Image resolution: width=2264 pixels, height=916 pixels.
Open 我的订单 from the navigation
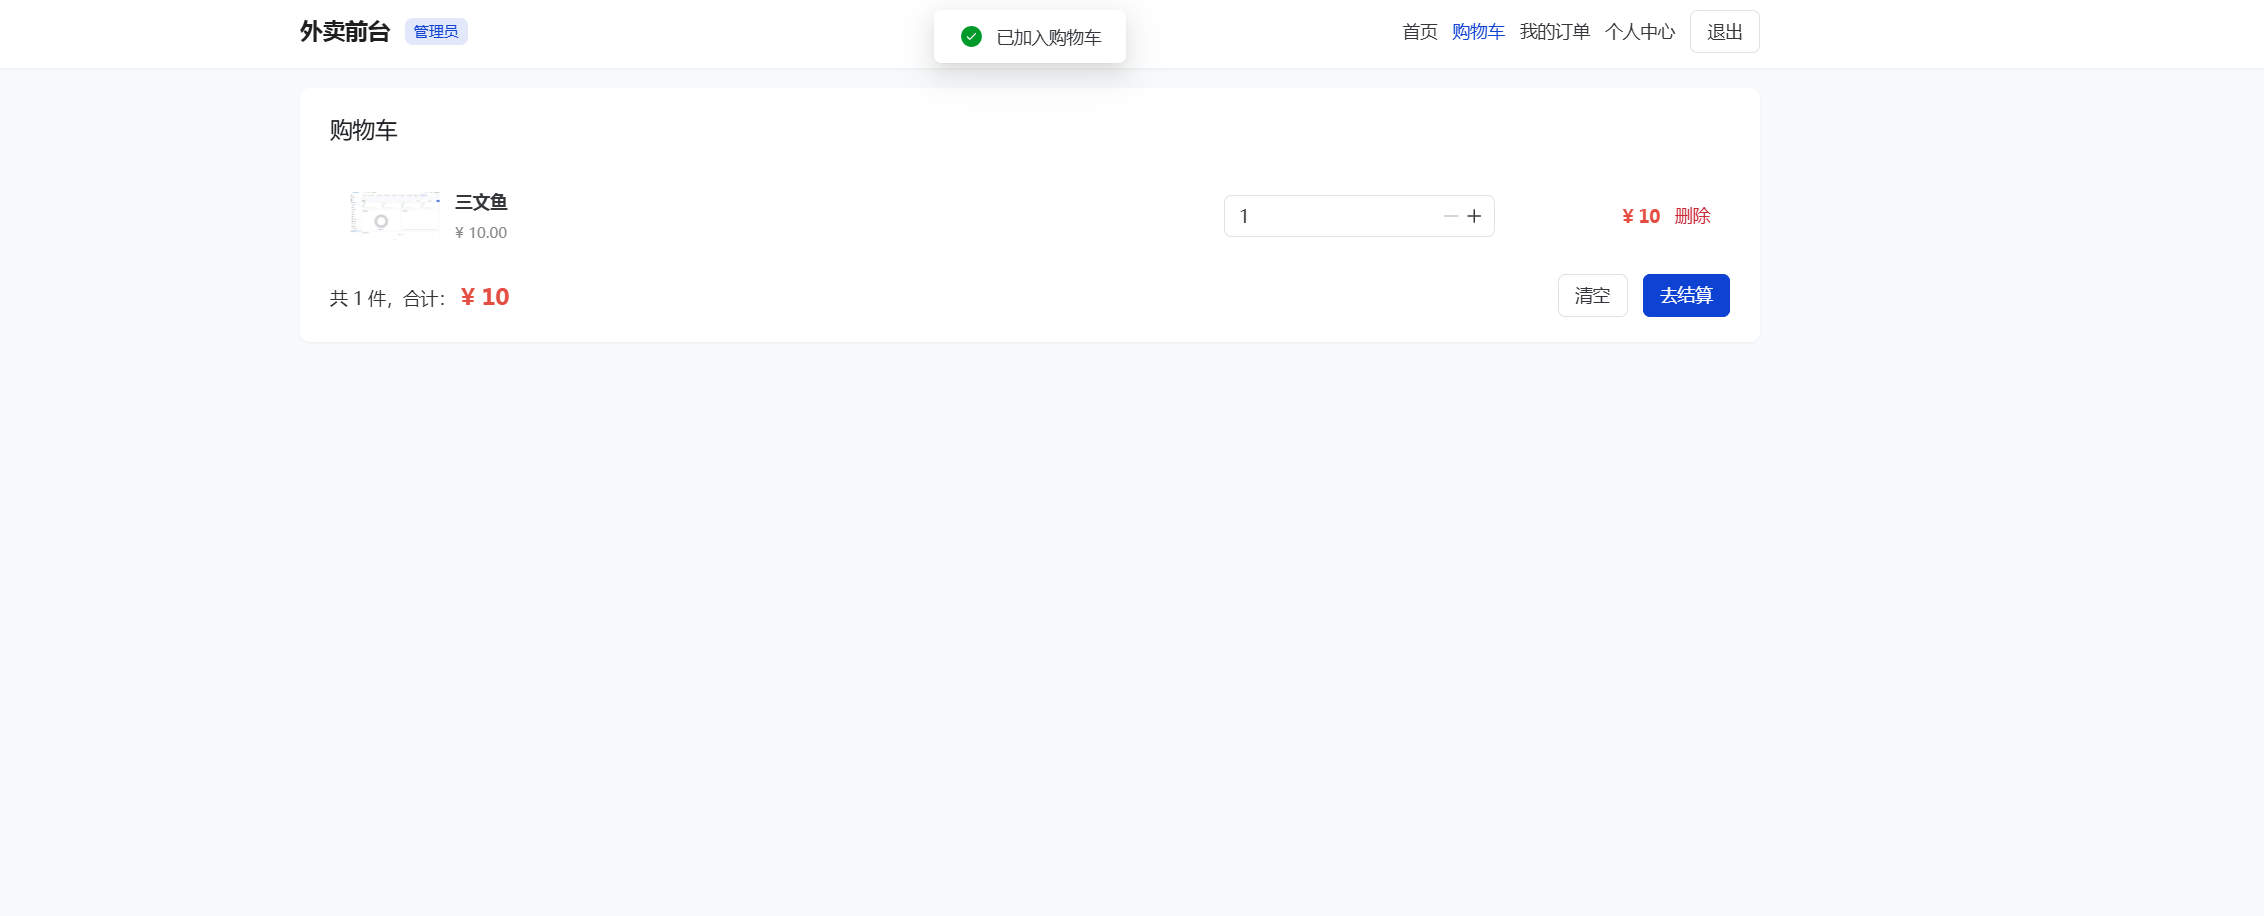tap(1554, 32)
